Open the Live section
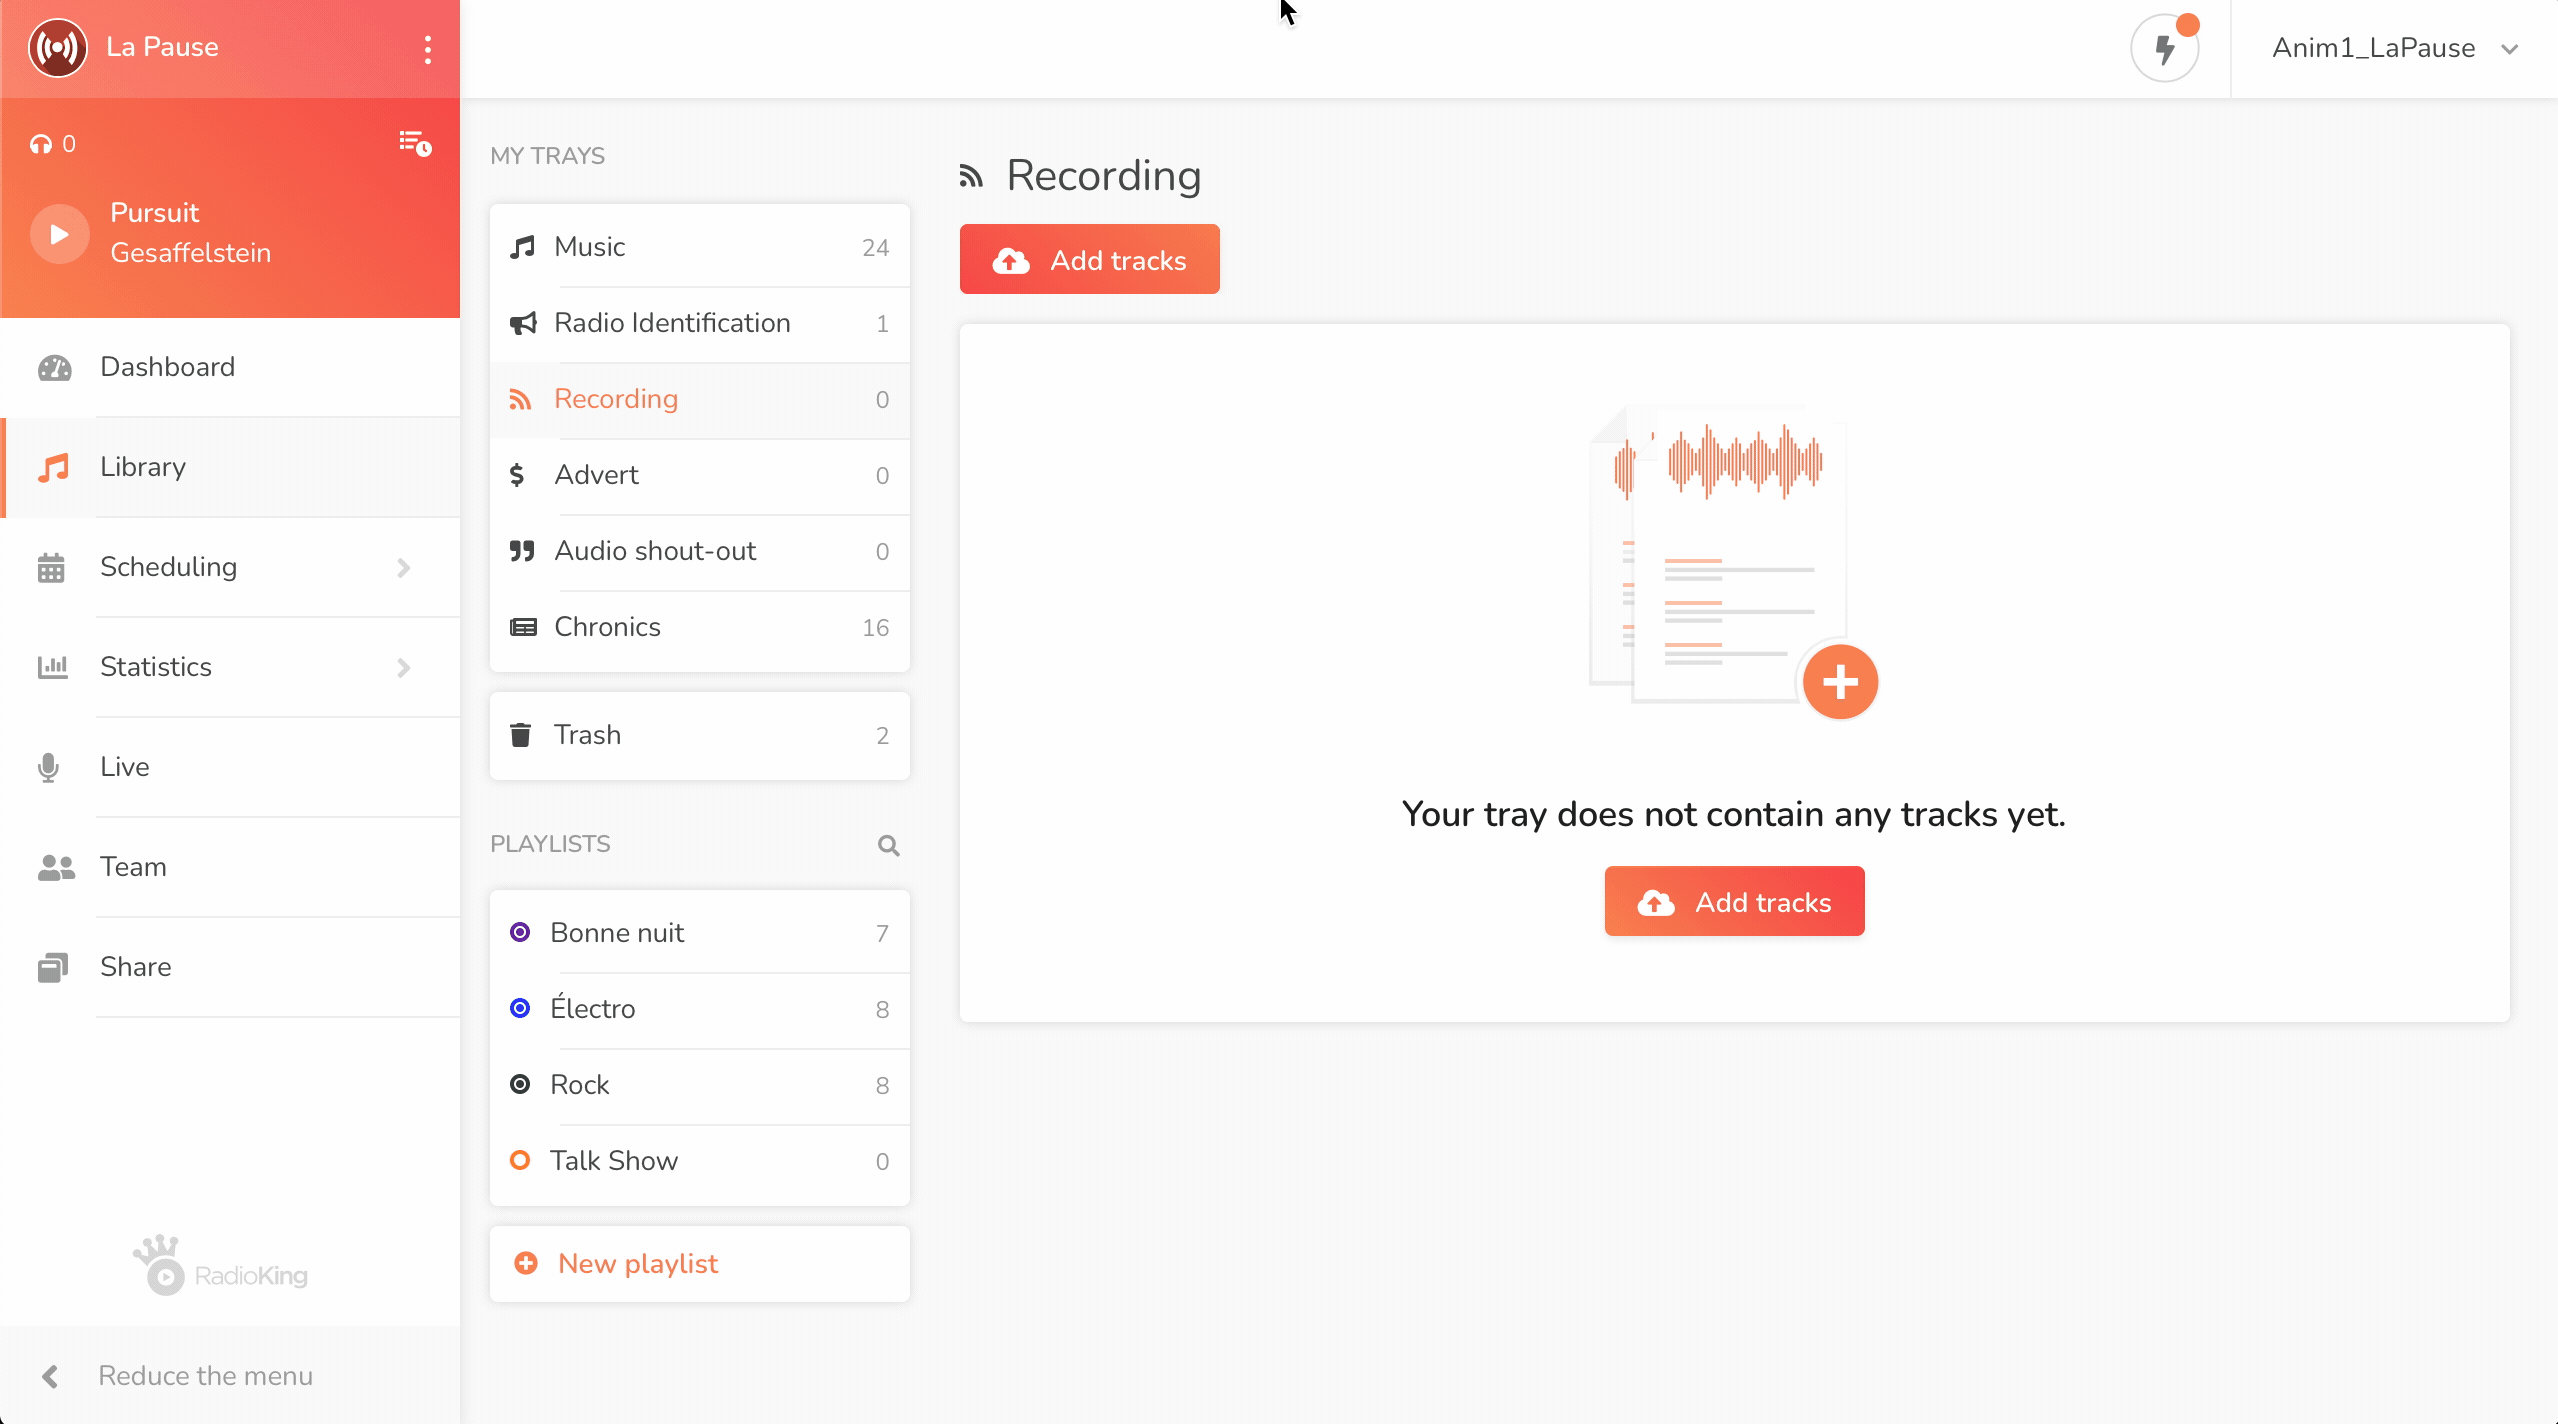This screenshot has height=1424, width=2558. click(x=230, y=767)
